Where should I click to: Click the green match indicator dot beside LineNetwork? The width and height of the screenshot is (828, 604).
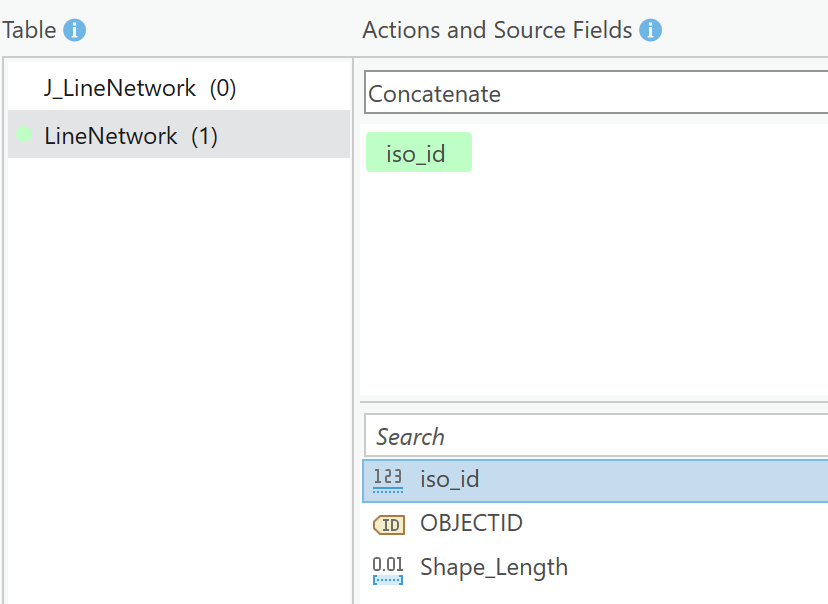[x=22, y=135]
